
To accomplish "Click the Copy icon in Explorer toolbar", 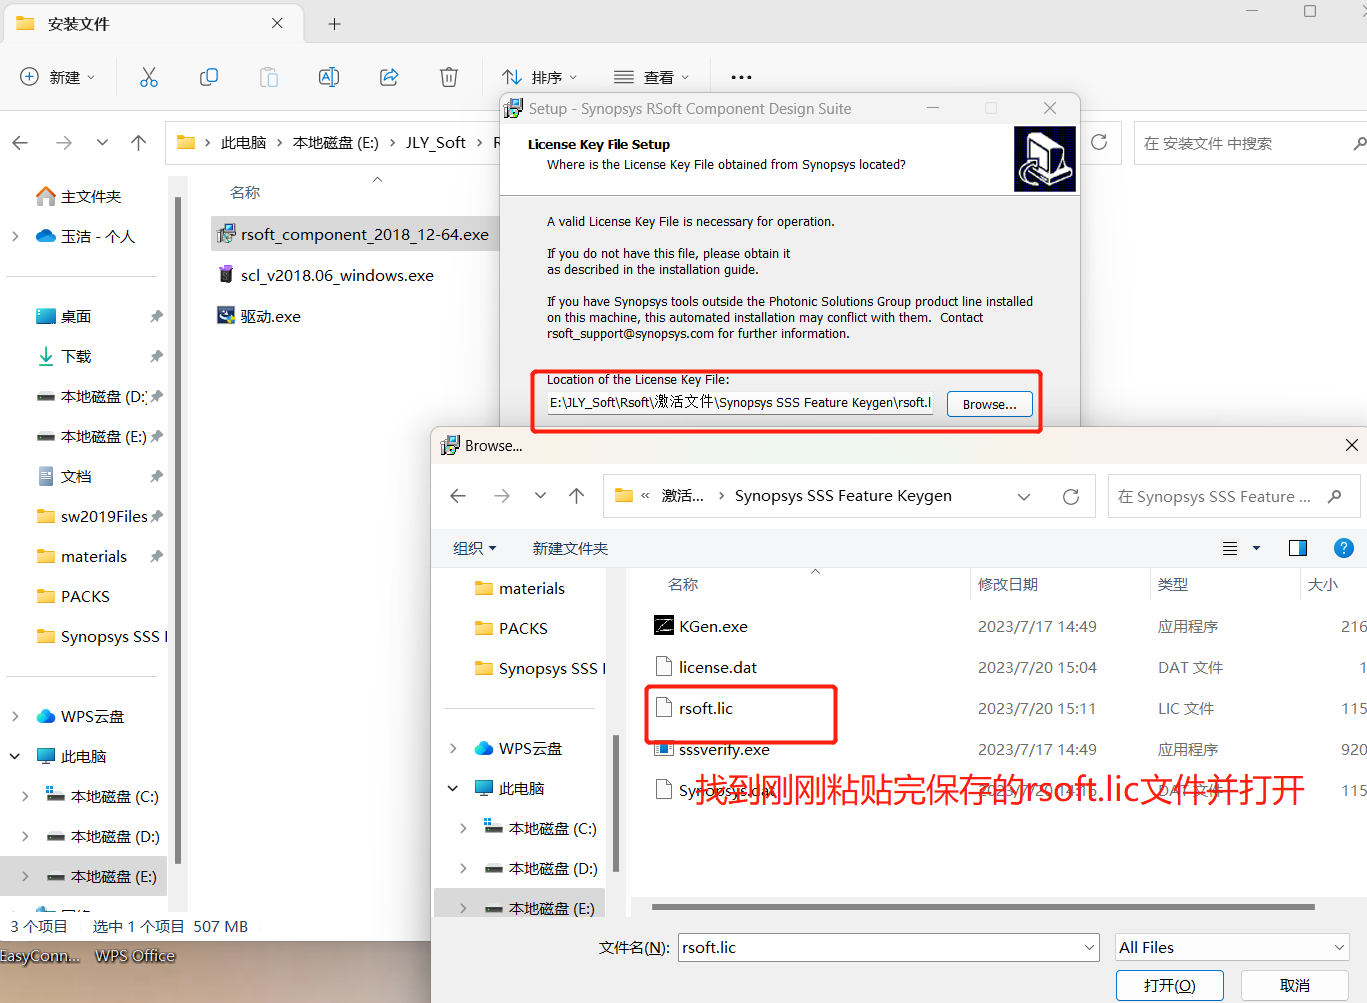I will tap(209, 77).
